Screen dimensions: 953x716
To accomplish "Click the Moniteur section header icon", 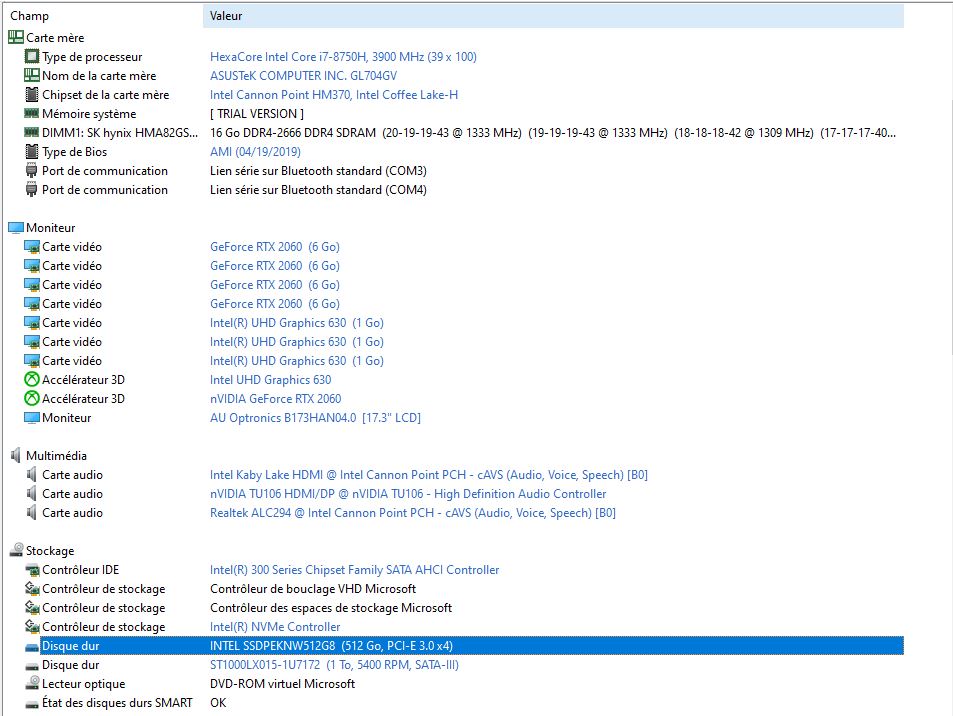I will click(x=16, y=228).
